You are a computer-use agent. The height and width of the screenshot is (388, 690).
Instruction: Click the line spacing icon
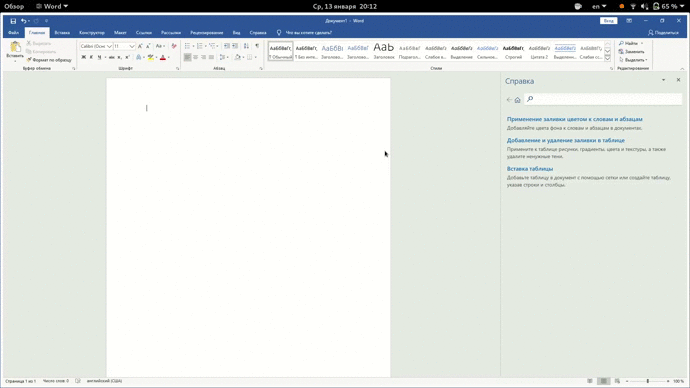point(222,57)
